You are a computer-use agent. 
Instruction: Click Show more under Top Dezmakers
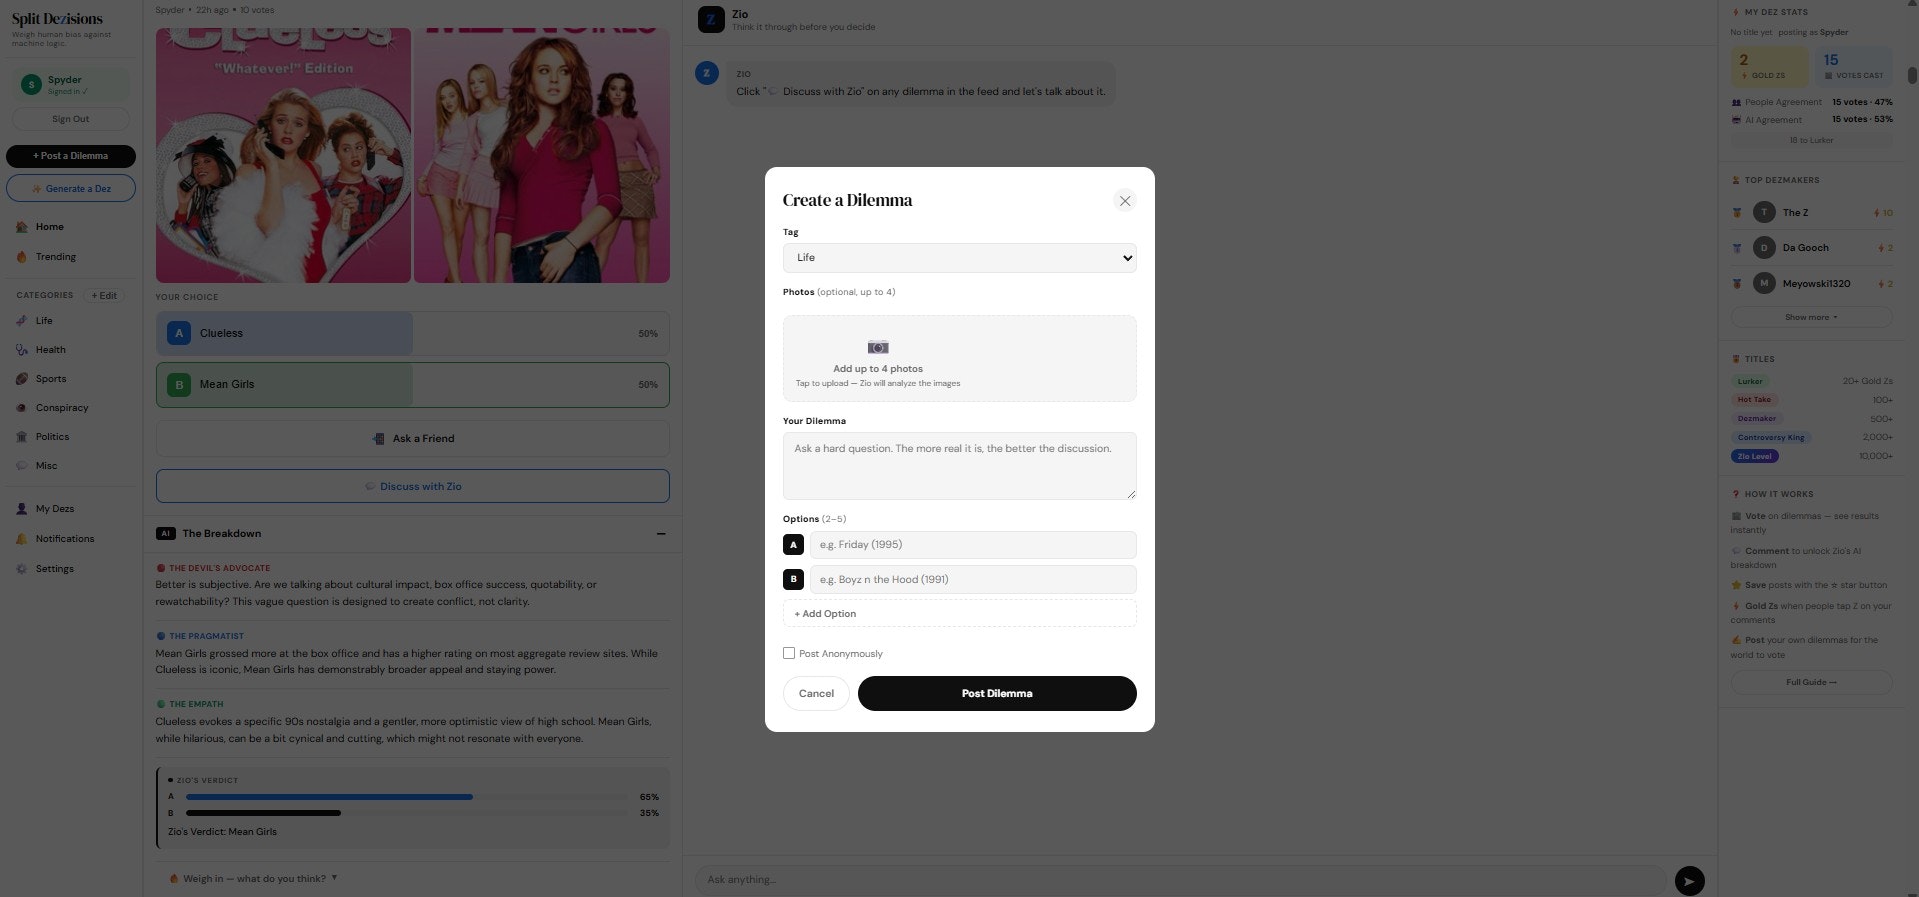point(1811,317)
